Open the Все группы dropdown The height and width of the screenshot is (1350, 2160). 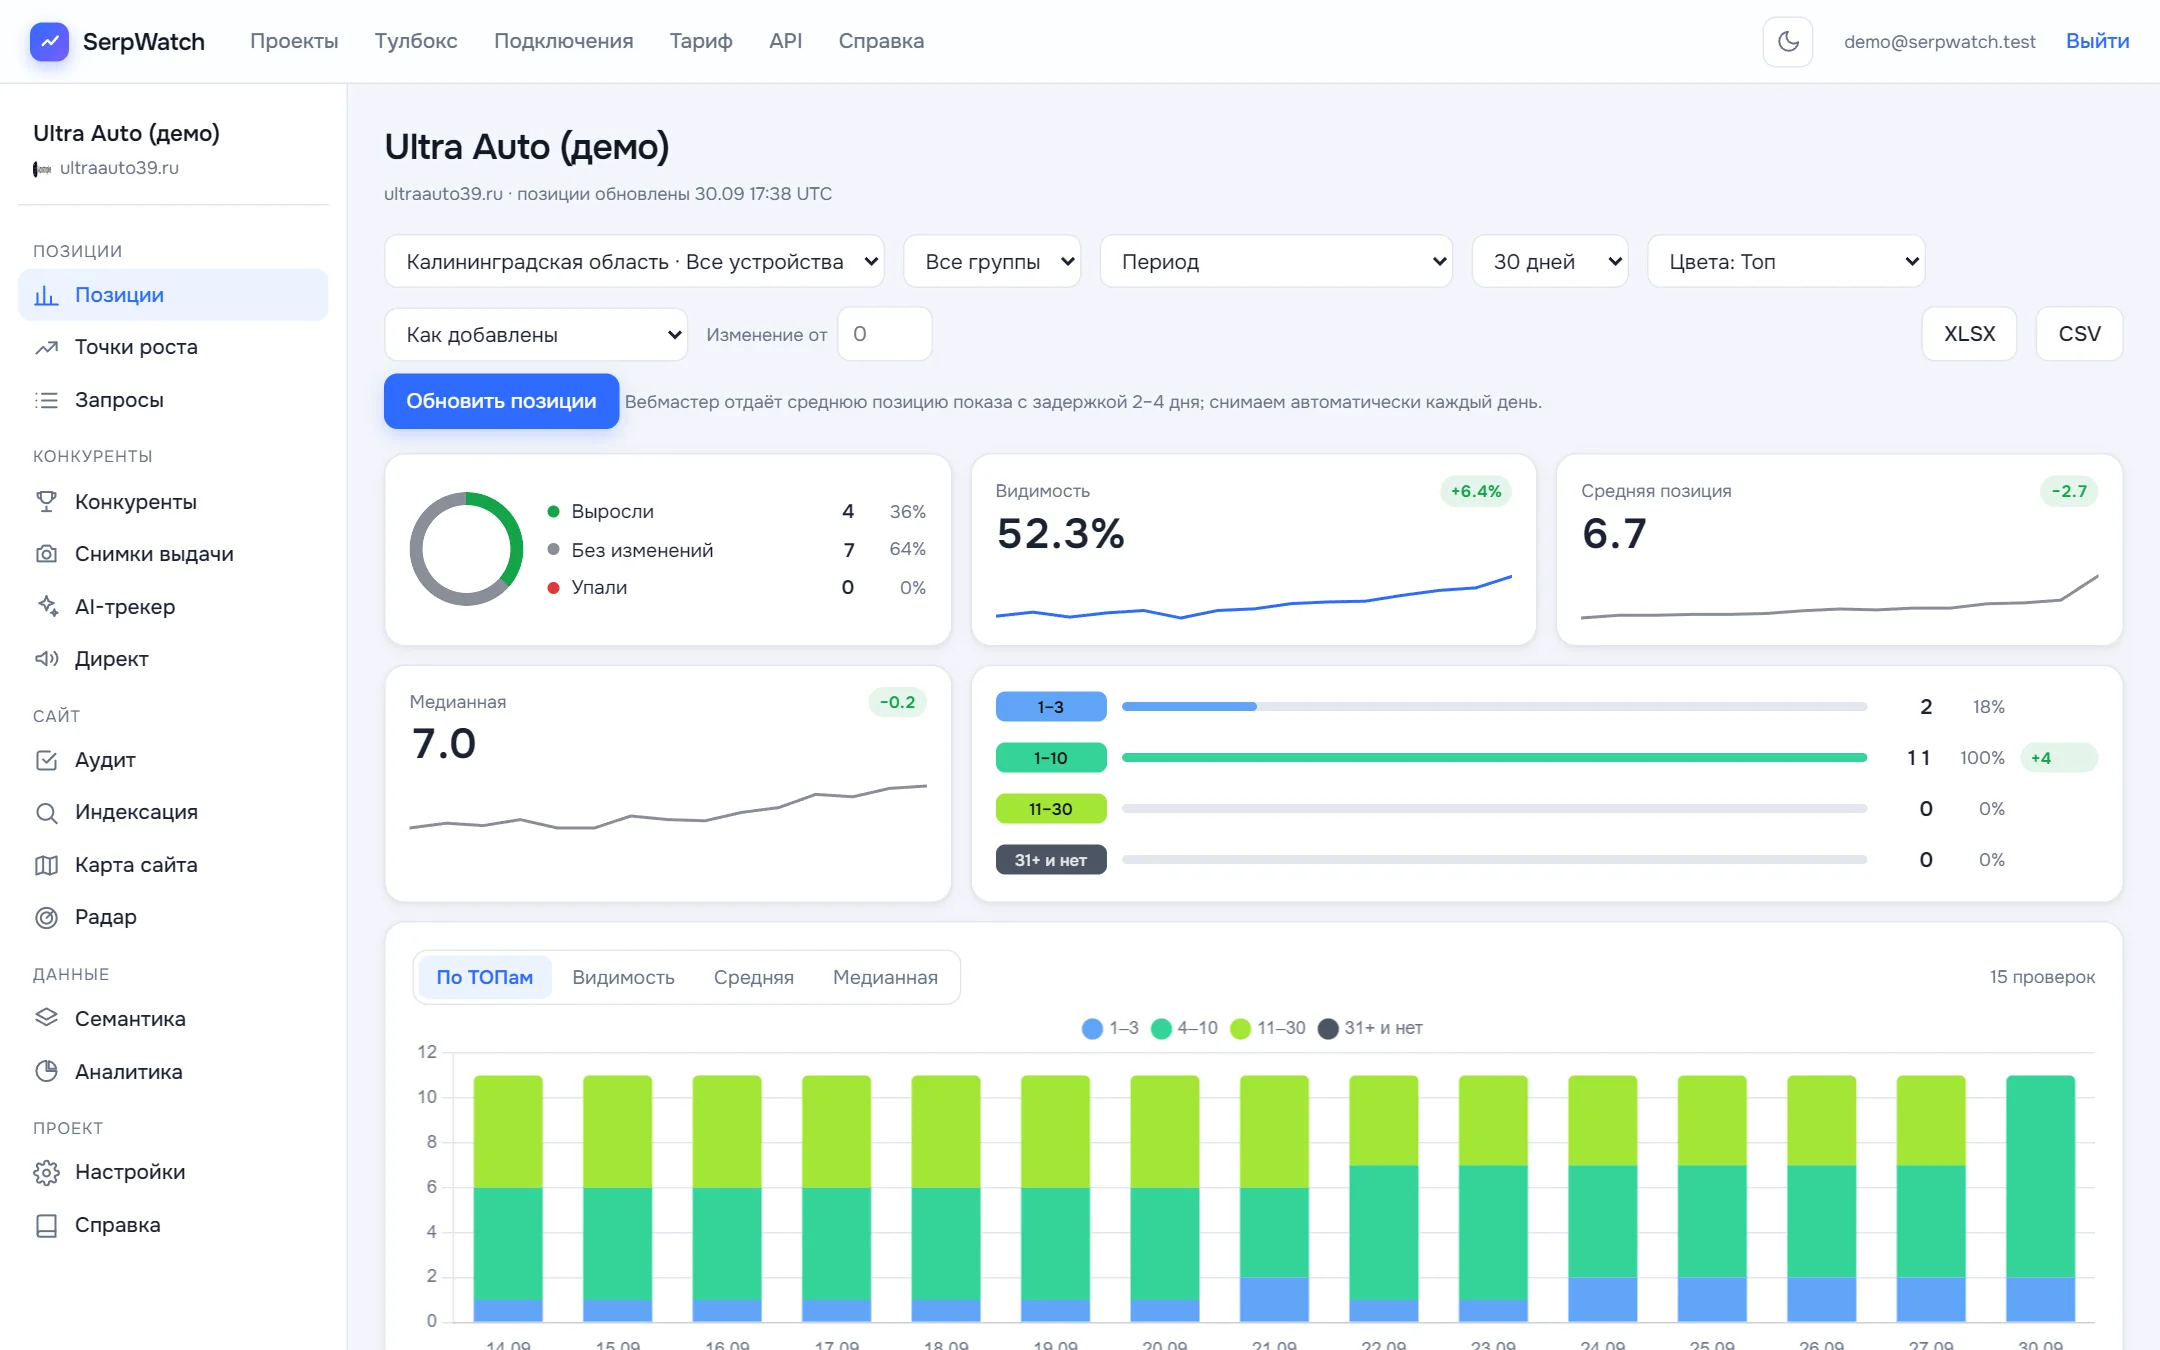pos(992,262)
